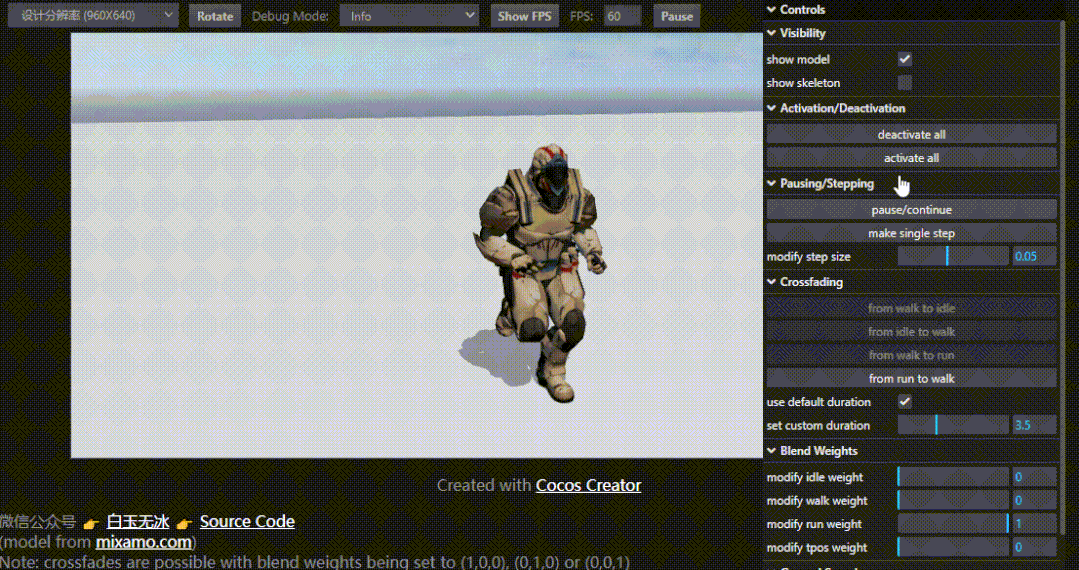Image resolution: width=1079 pixels, height=570 pixels.
Task: Click the walk weight value field
Action: tap(1034, 500)
